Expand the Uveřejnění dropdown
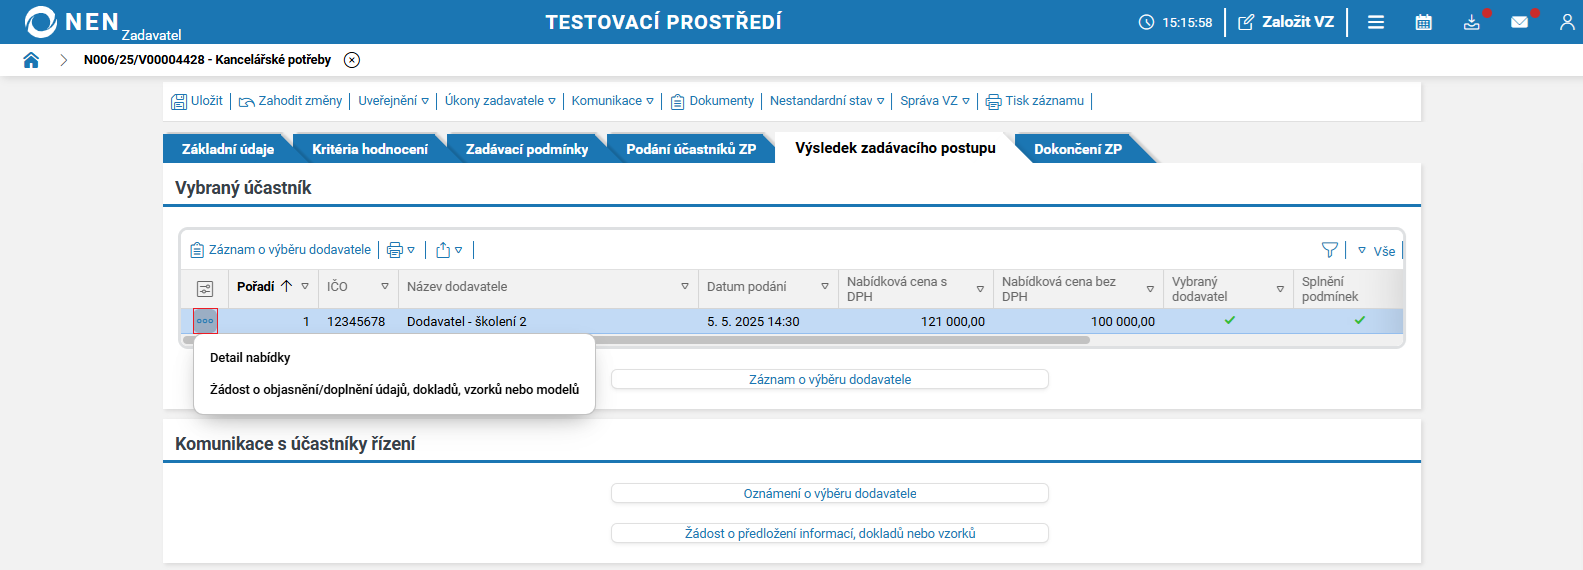This screenshot has height=570, width=1583. pyautogui.click(x=393, y=101)
